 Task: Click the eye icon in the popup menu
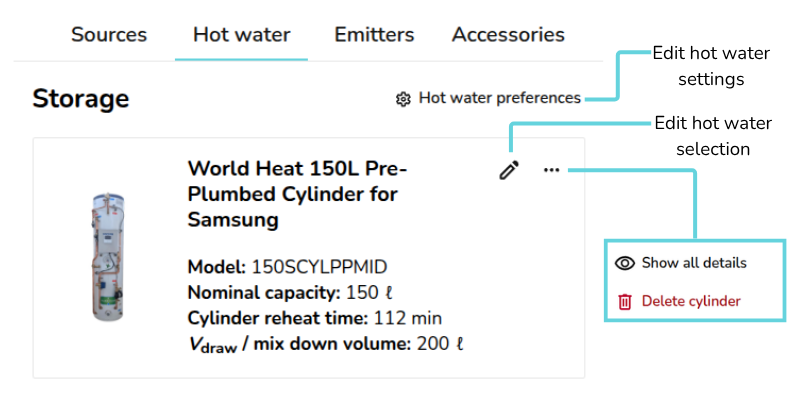pos(625,263)
